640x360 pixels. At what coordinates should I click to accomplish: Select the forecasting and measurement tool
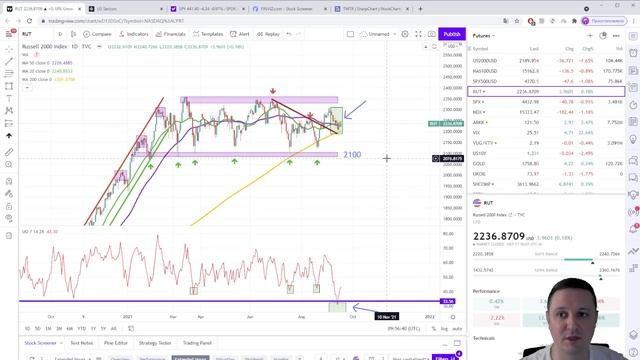tap(9, 123)
